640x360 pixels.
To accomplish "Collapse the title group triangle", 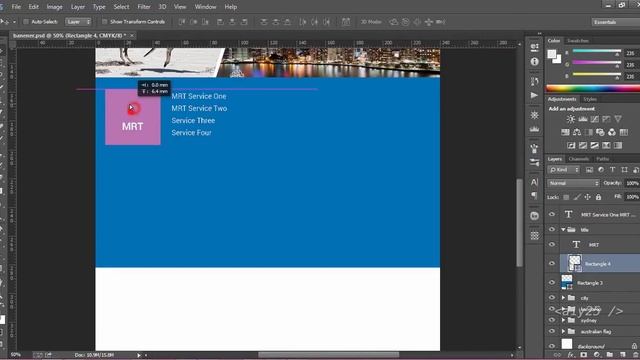I will pyautogui.click(x=563, y=229).
